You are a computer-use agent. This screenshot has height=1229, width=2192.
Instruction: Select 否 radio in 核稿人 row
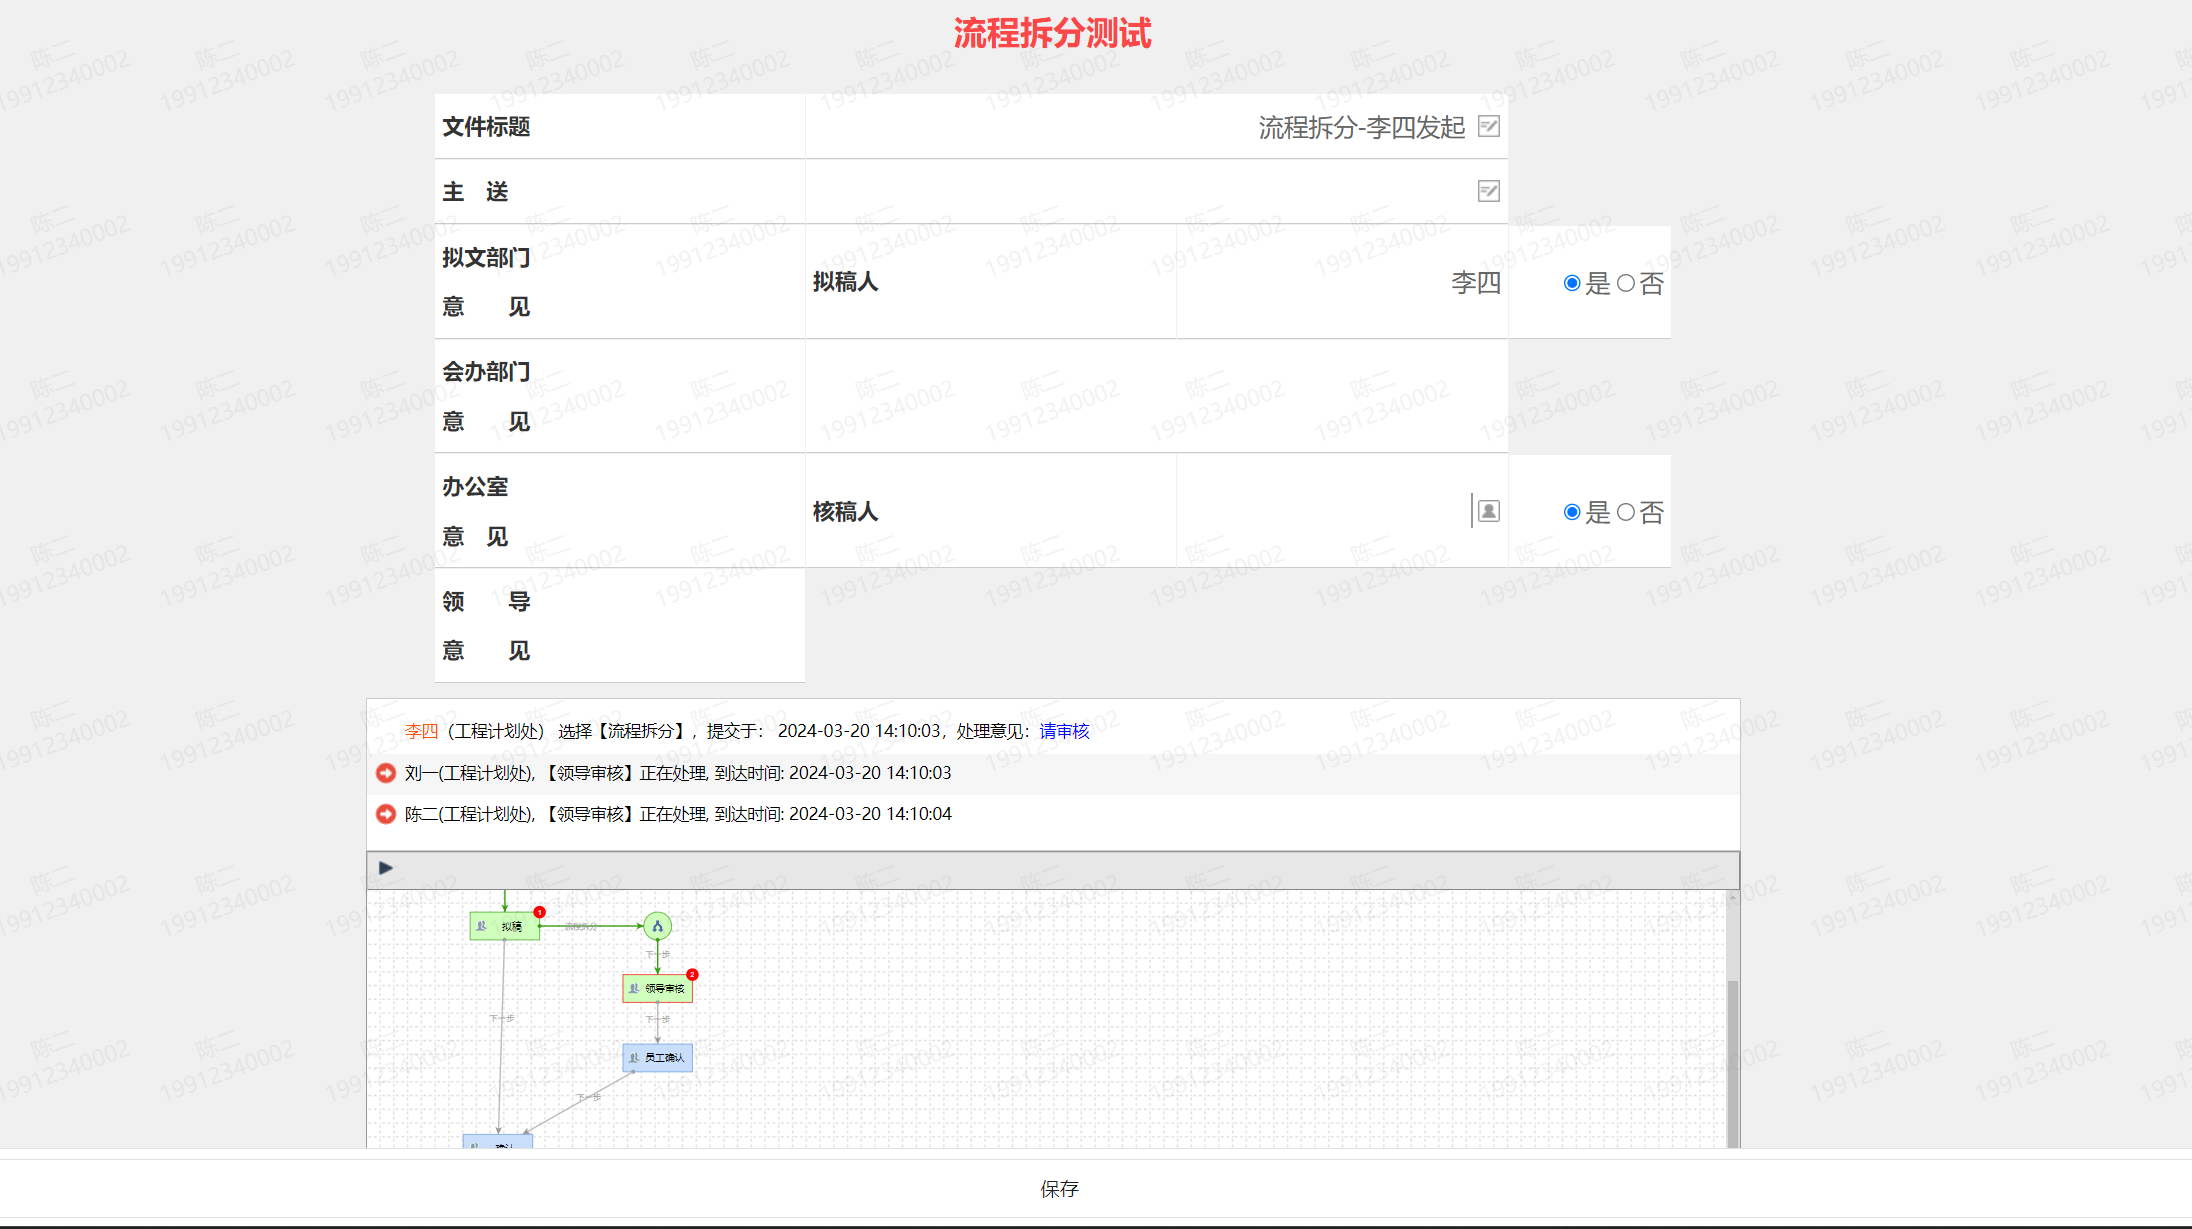(1626, 513)
